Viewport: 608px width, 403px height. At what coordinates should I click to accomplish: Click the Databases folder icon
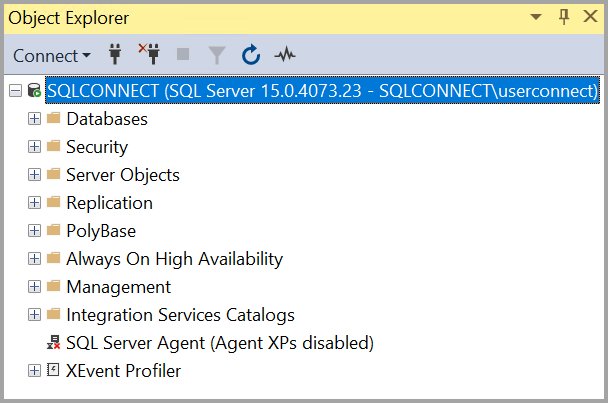pyautogui.click(x=54, y=118)
